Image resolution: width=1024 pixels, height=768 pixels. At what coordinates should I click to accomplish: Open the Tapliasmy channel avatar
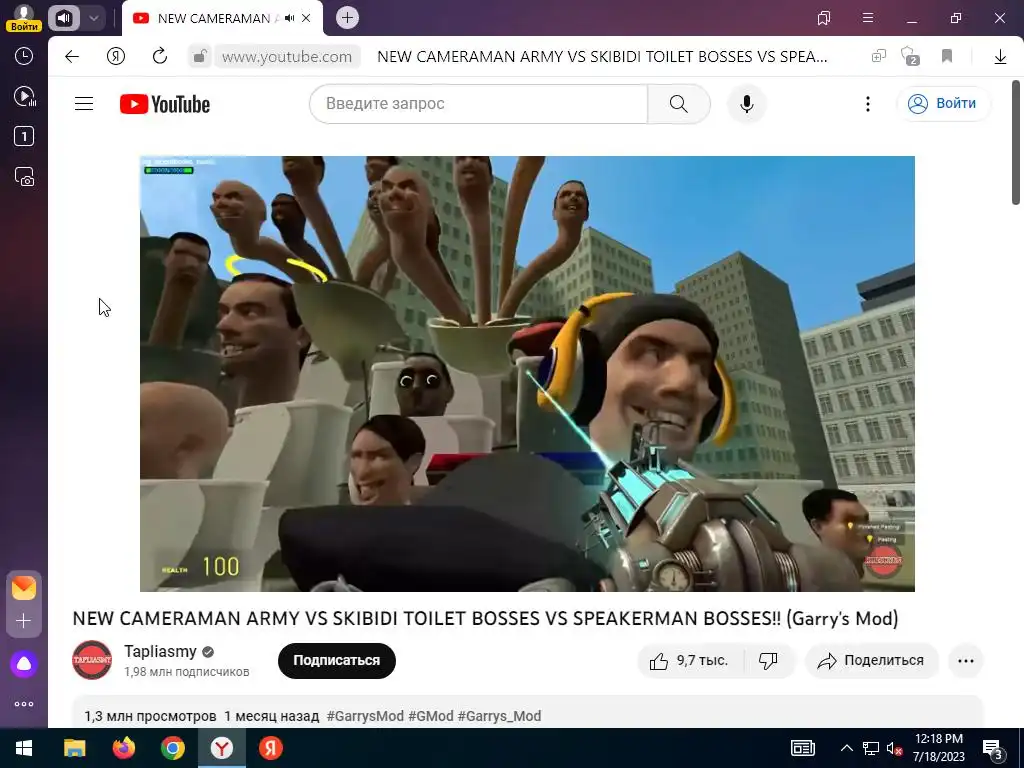[92, 660]
